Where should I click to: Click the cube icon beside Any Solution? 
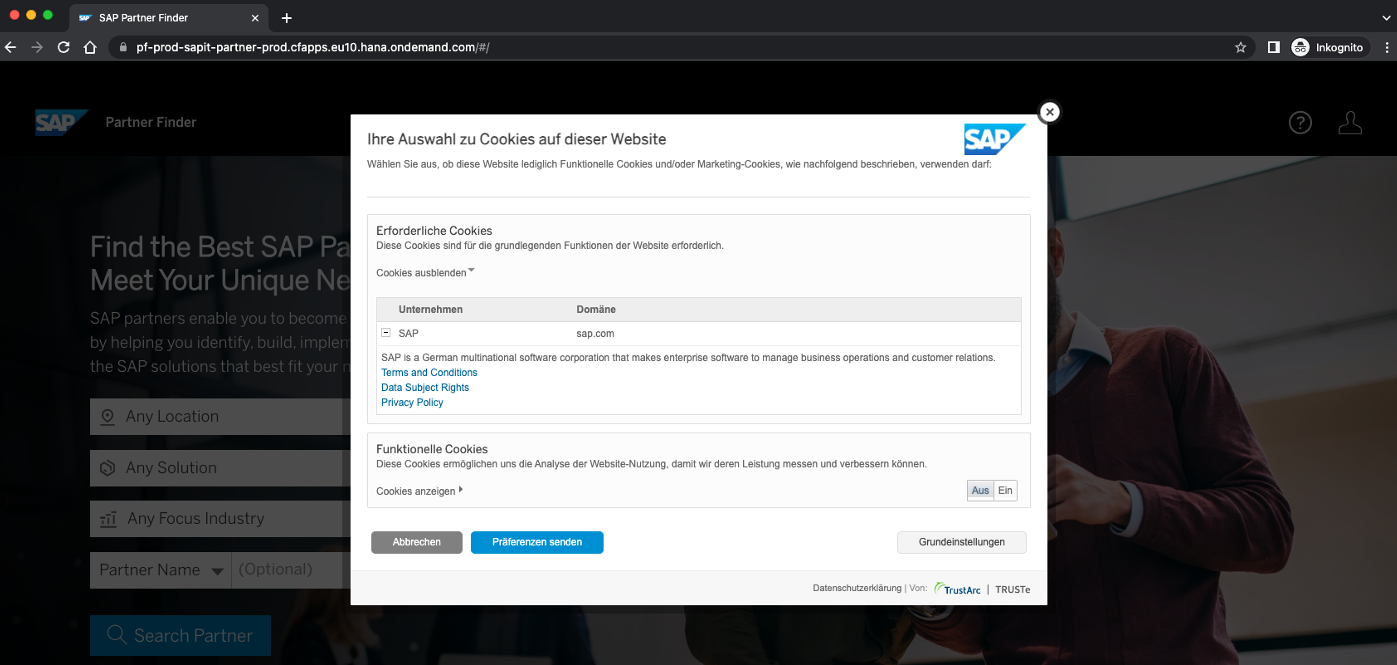[x=108, y=468]
